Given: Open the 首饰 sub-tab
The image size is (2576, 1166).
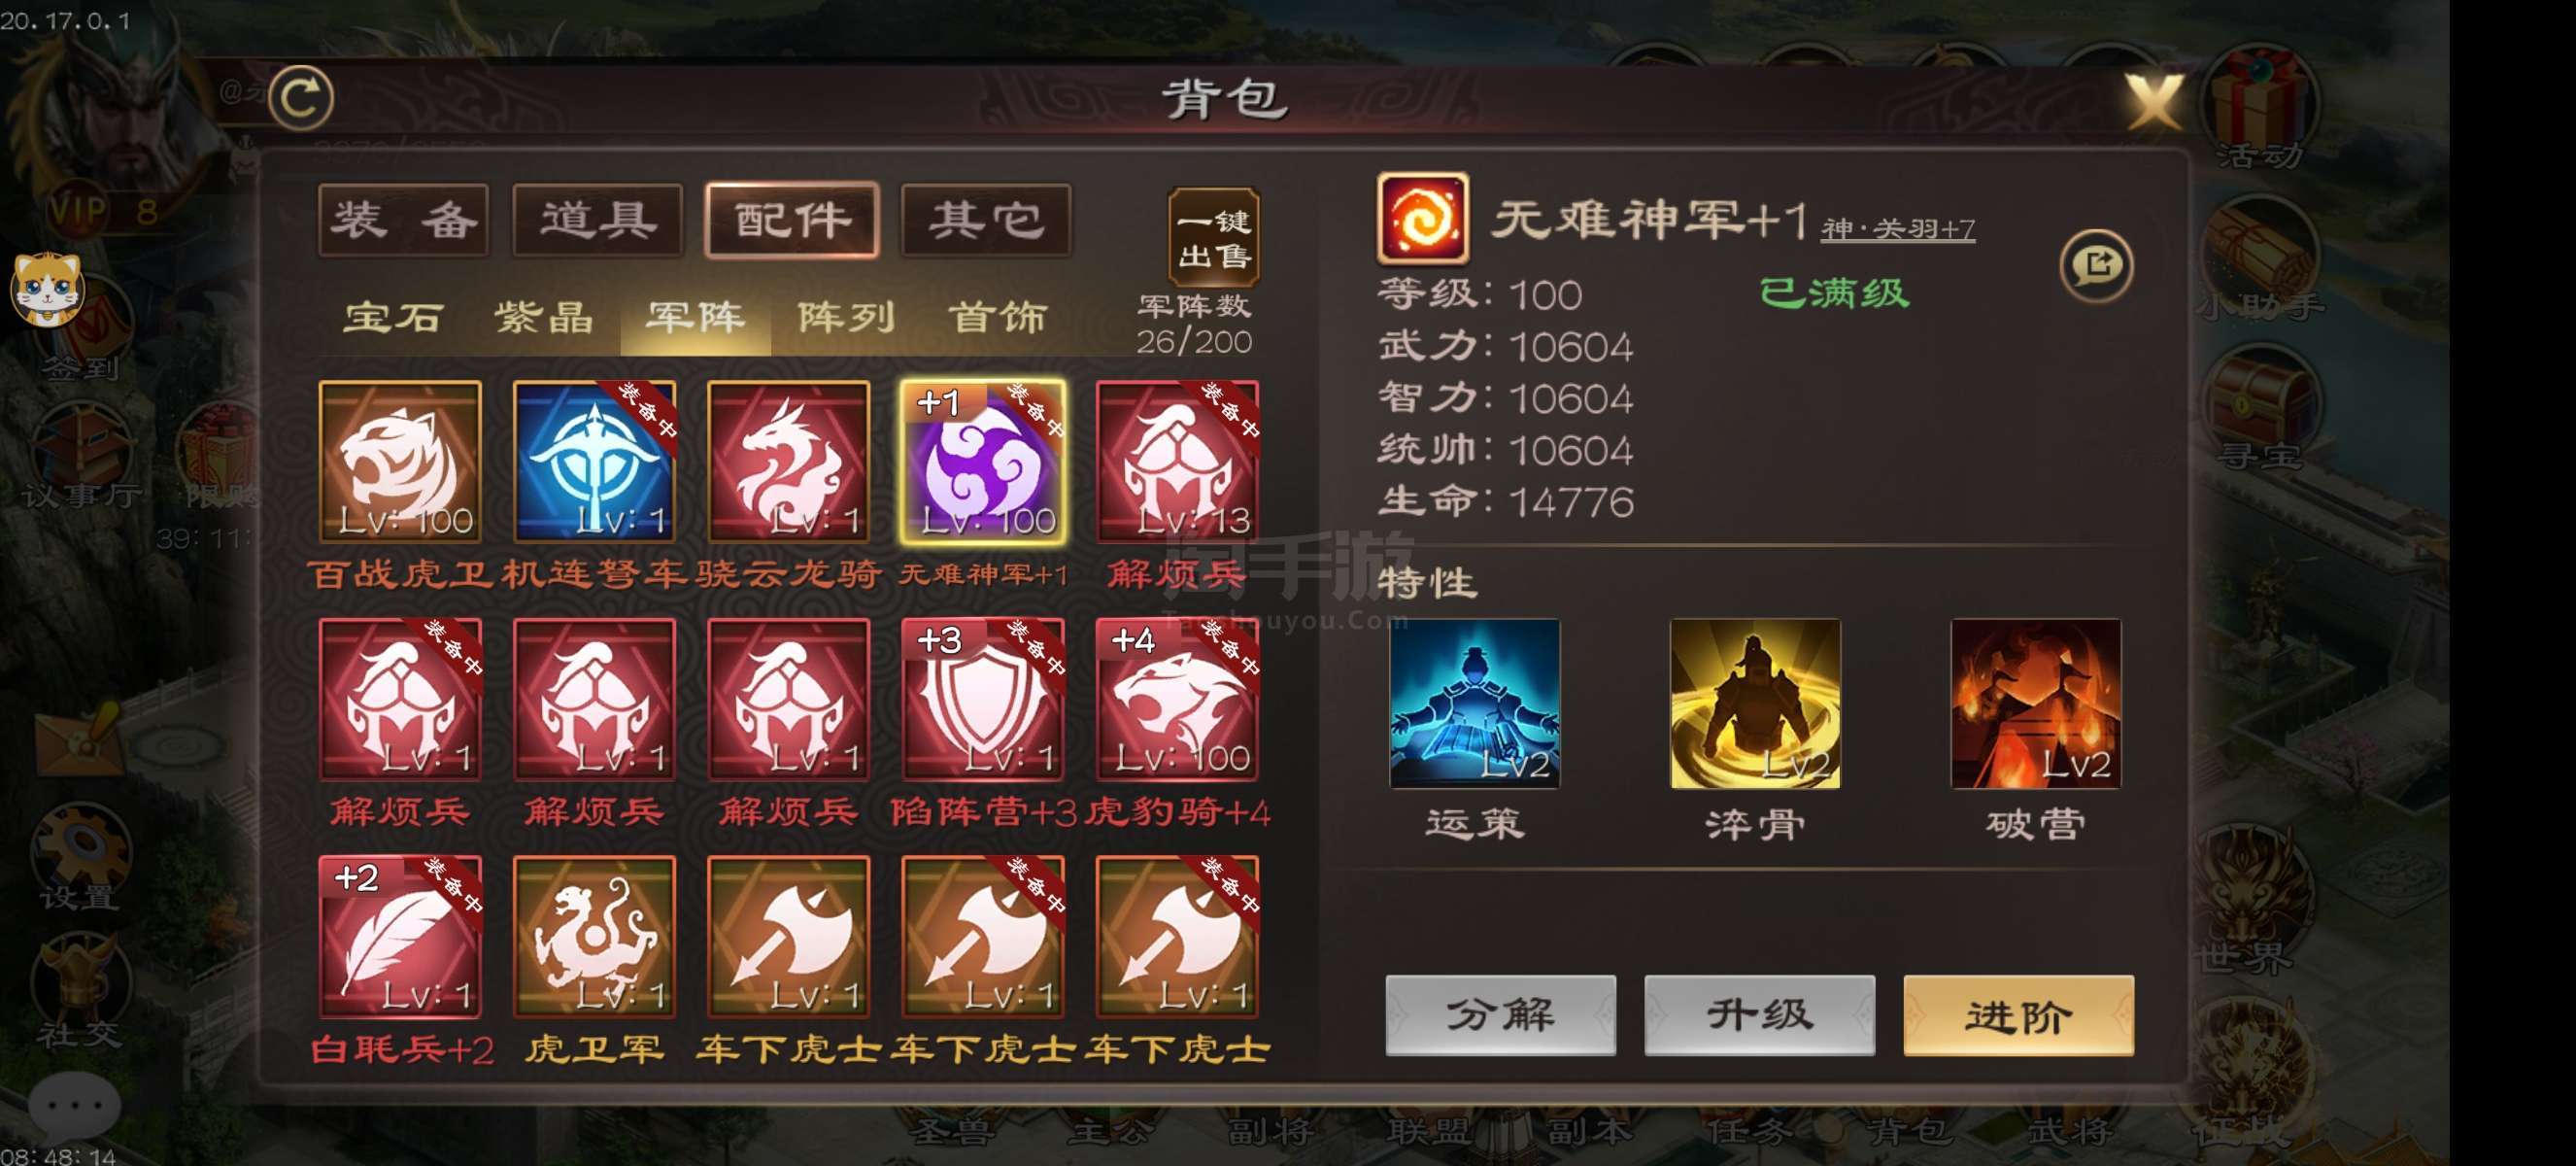Looking at the screenshot, I should [997, 318].
